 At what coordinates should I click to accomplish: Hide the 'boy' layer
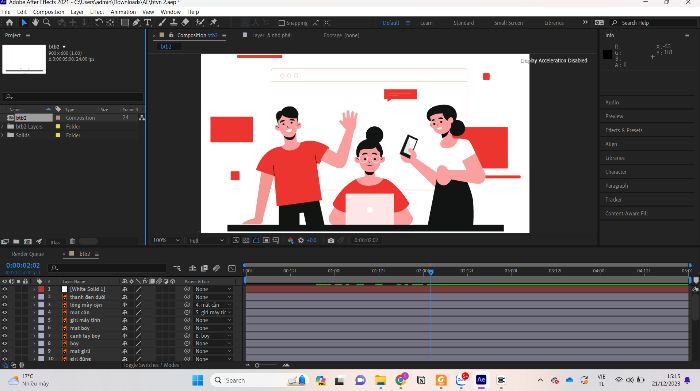(x=5, y=343)
